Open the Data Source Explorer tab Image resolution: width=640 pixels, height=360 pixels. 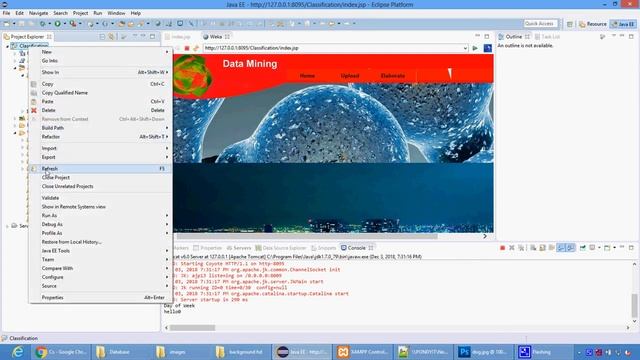click(280, 248)
